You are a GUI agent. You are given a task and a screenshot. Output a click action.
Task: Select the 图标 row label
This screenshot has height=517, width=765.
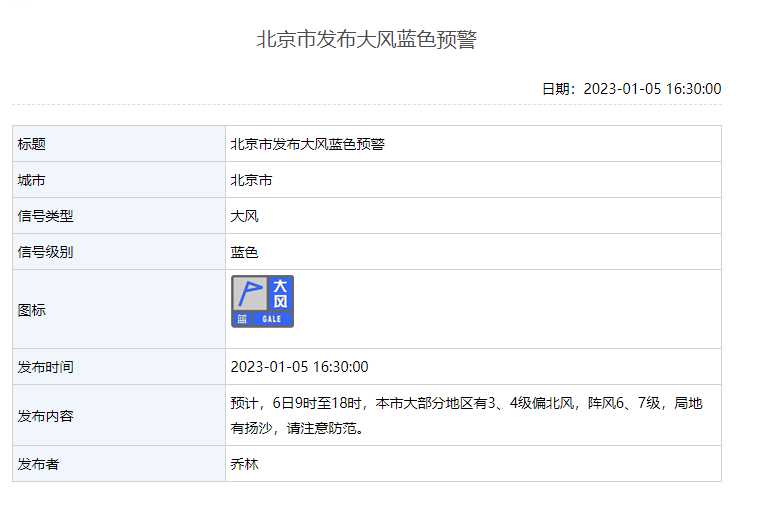[x=32, y=310]
